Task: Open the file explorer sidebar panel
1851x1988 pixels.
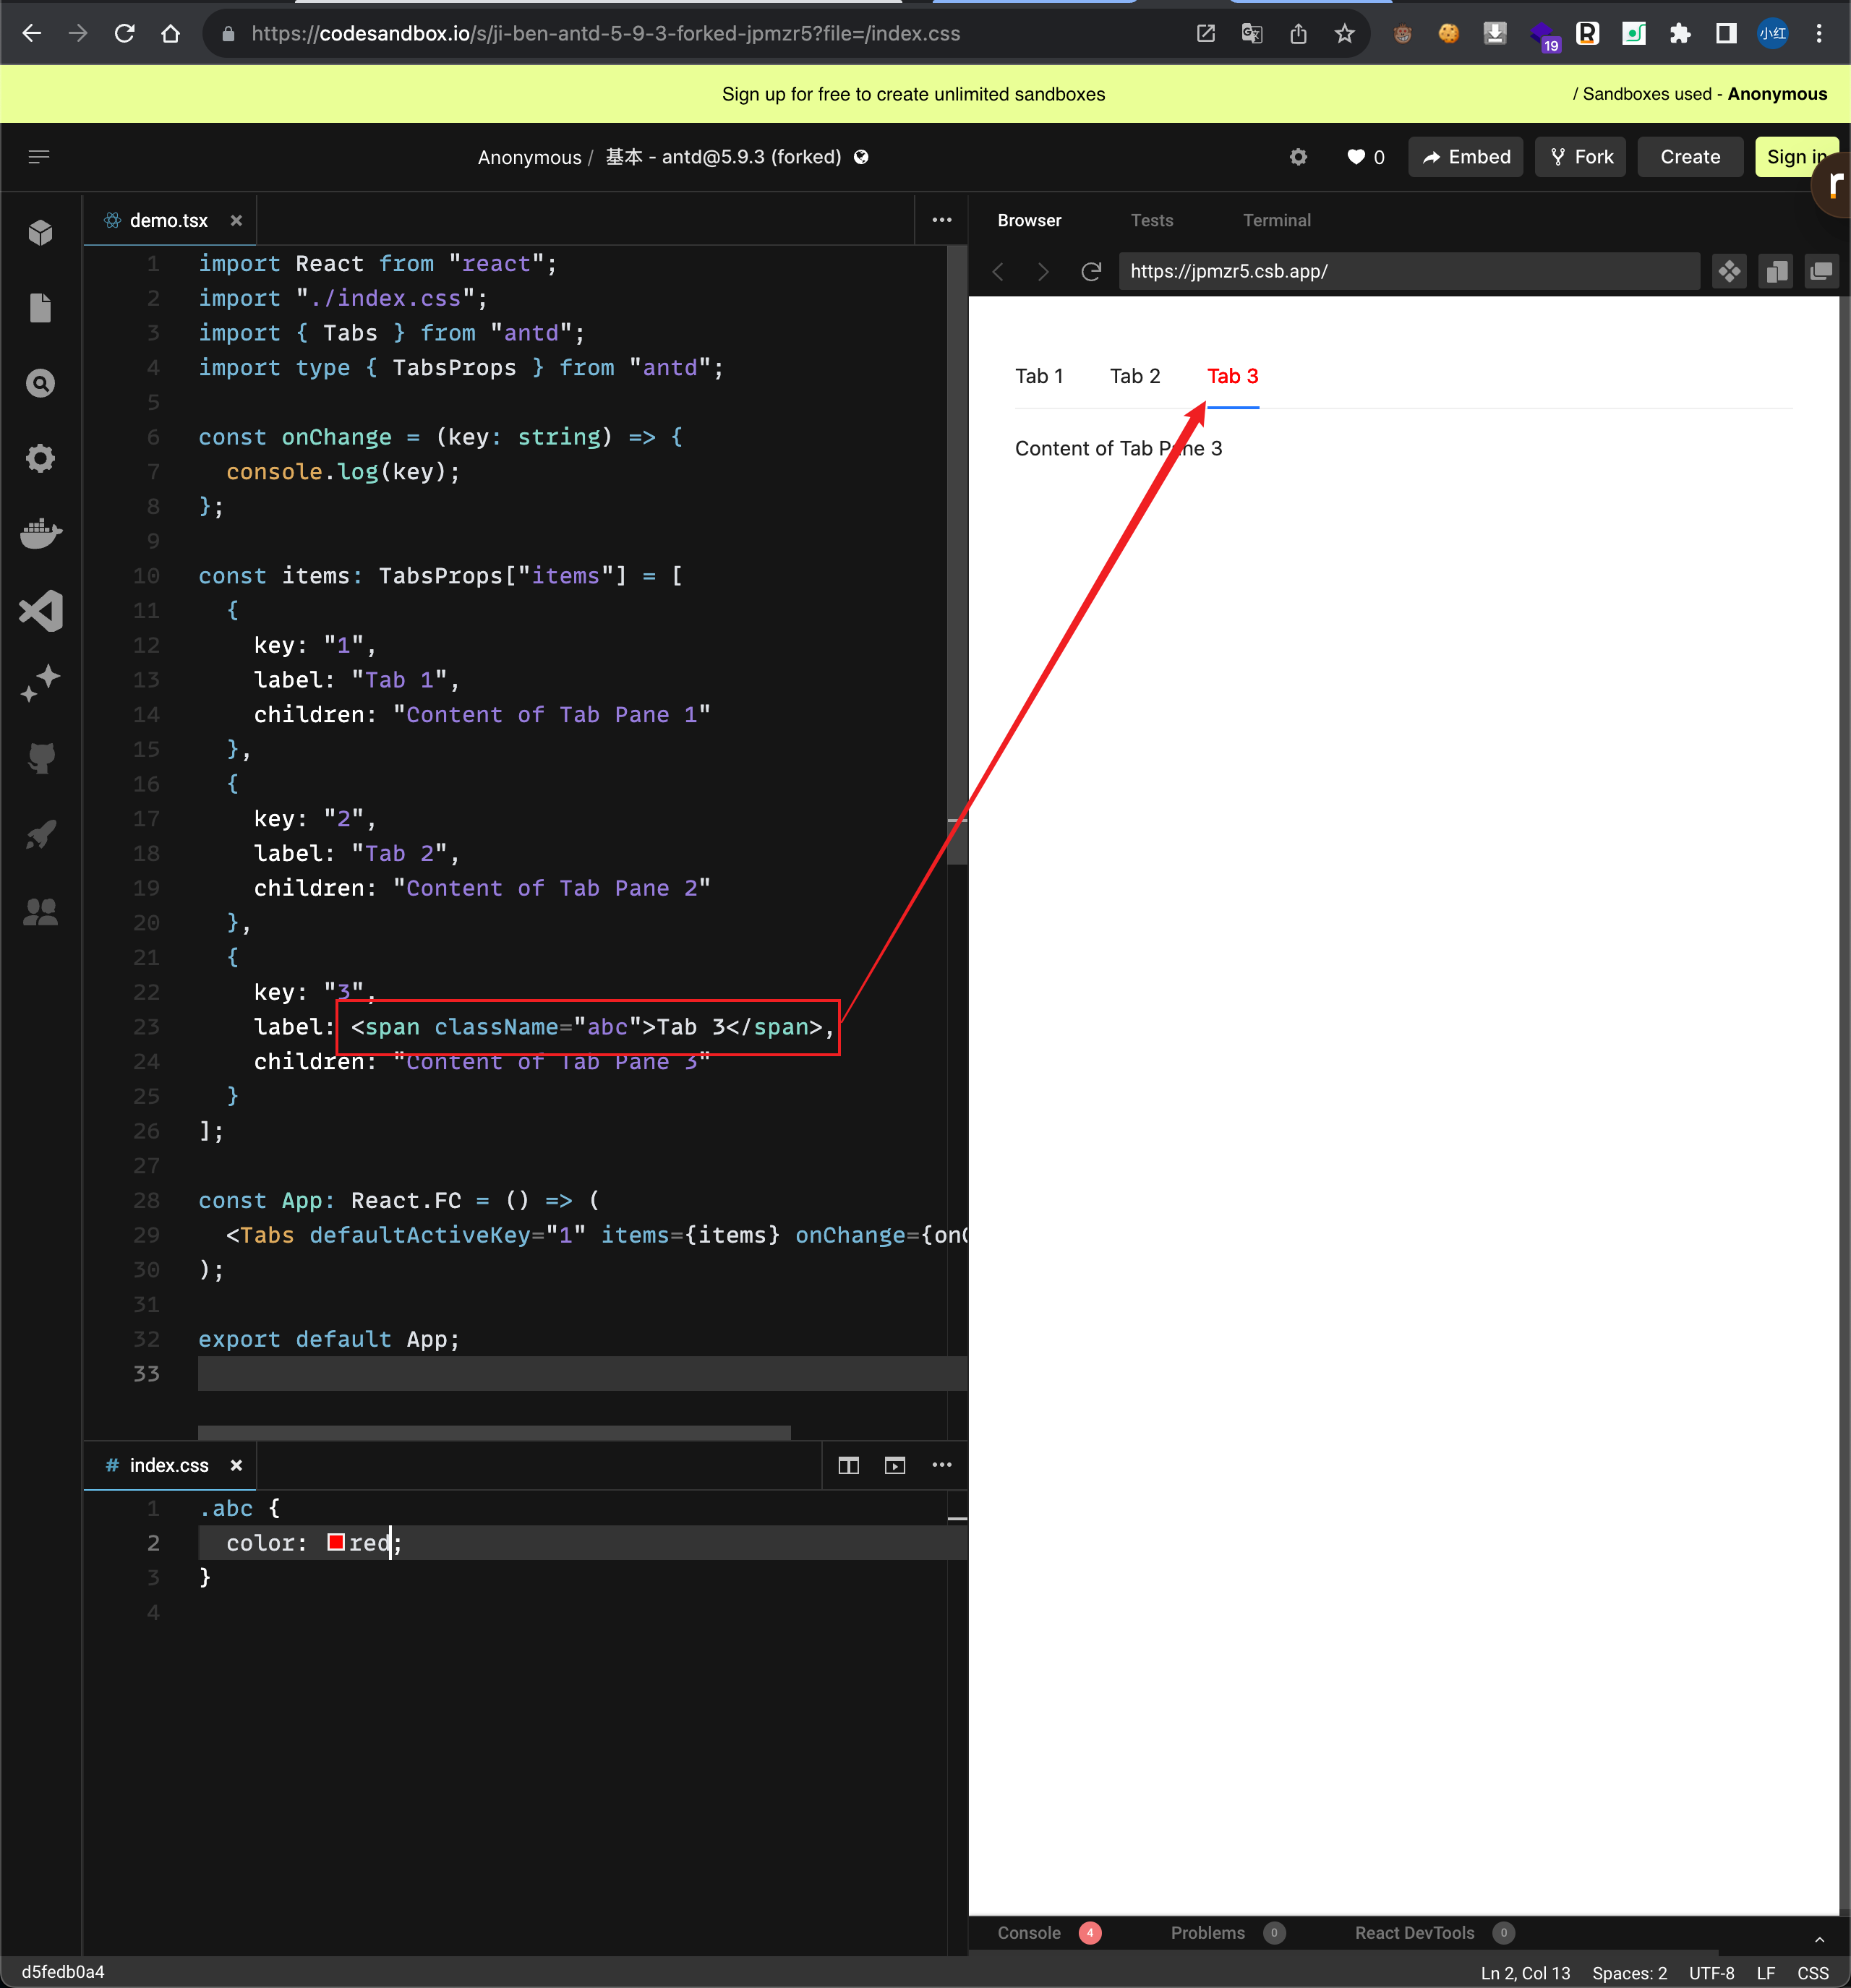Action: tap(40, 308)
